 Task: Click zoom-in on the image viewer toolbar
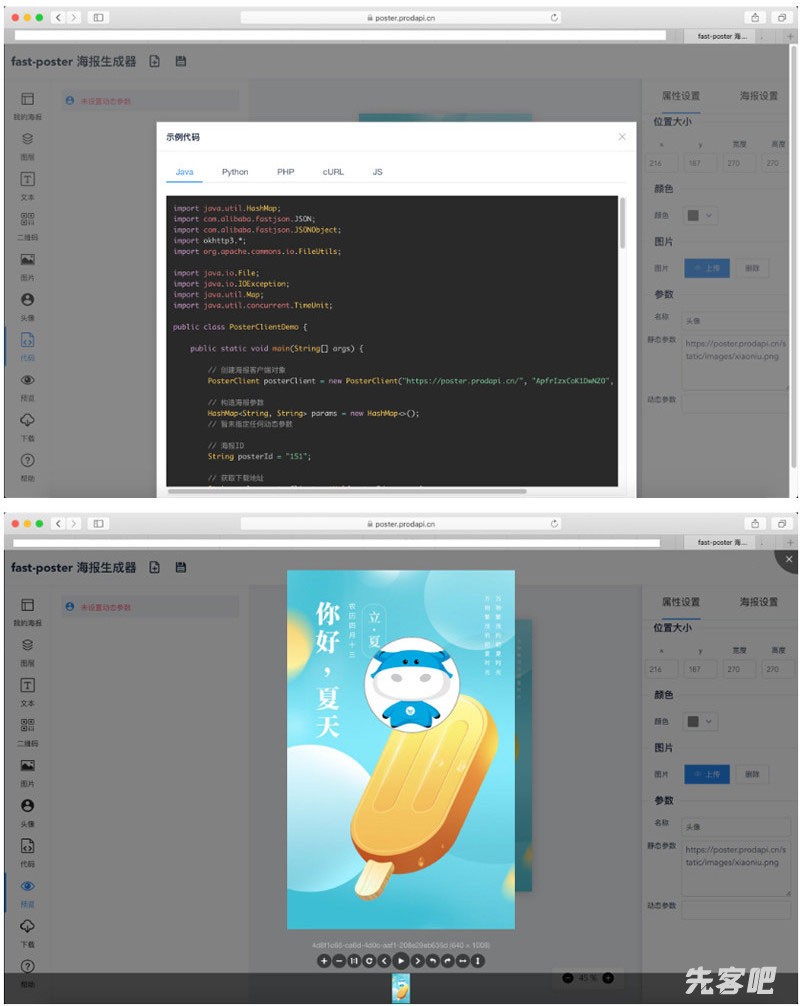pos(323,961)
